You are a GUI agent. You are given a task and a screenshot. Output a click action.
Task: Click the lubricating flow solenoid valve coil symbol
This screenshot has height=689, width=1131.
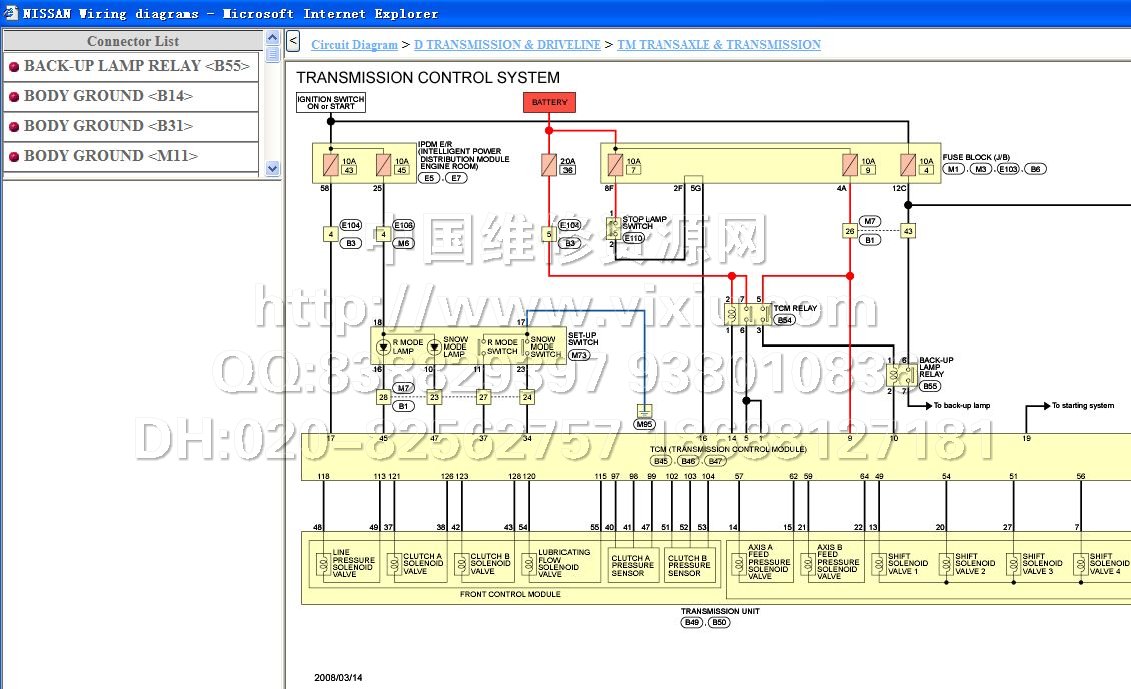tap(529, 564)
